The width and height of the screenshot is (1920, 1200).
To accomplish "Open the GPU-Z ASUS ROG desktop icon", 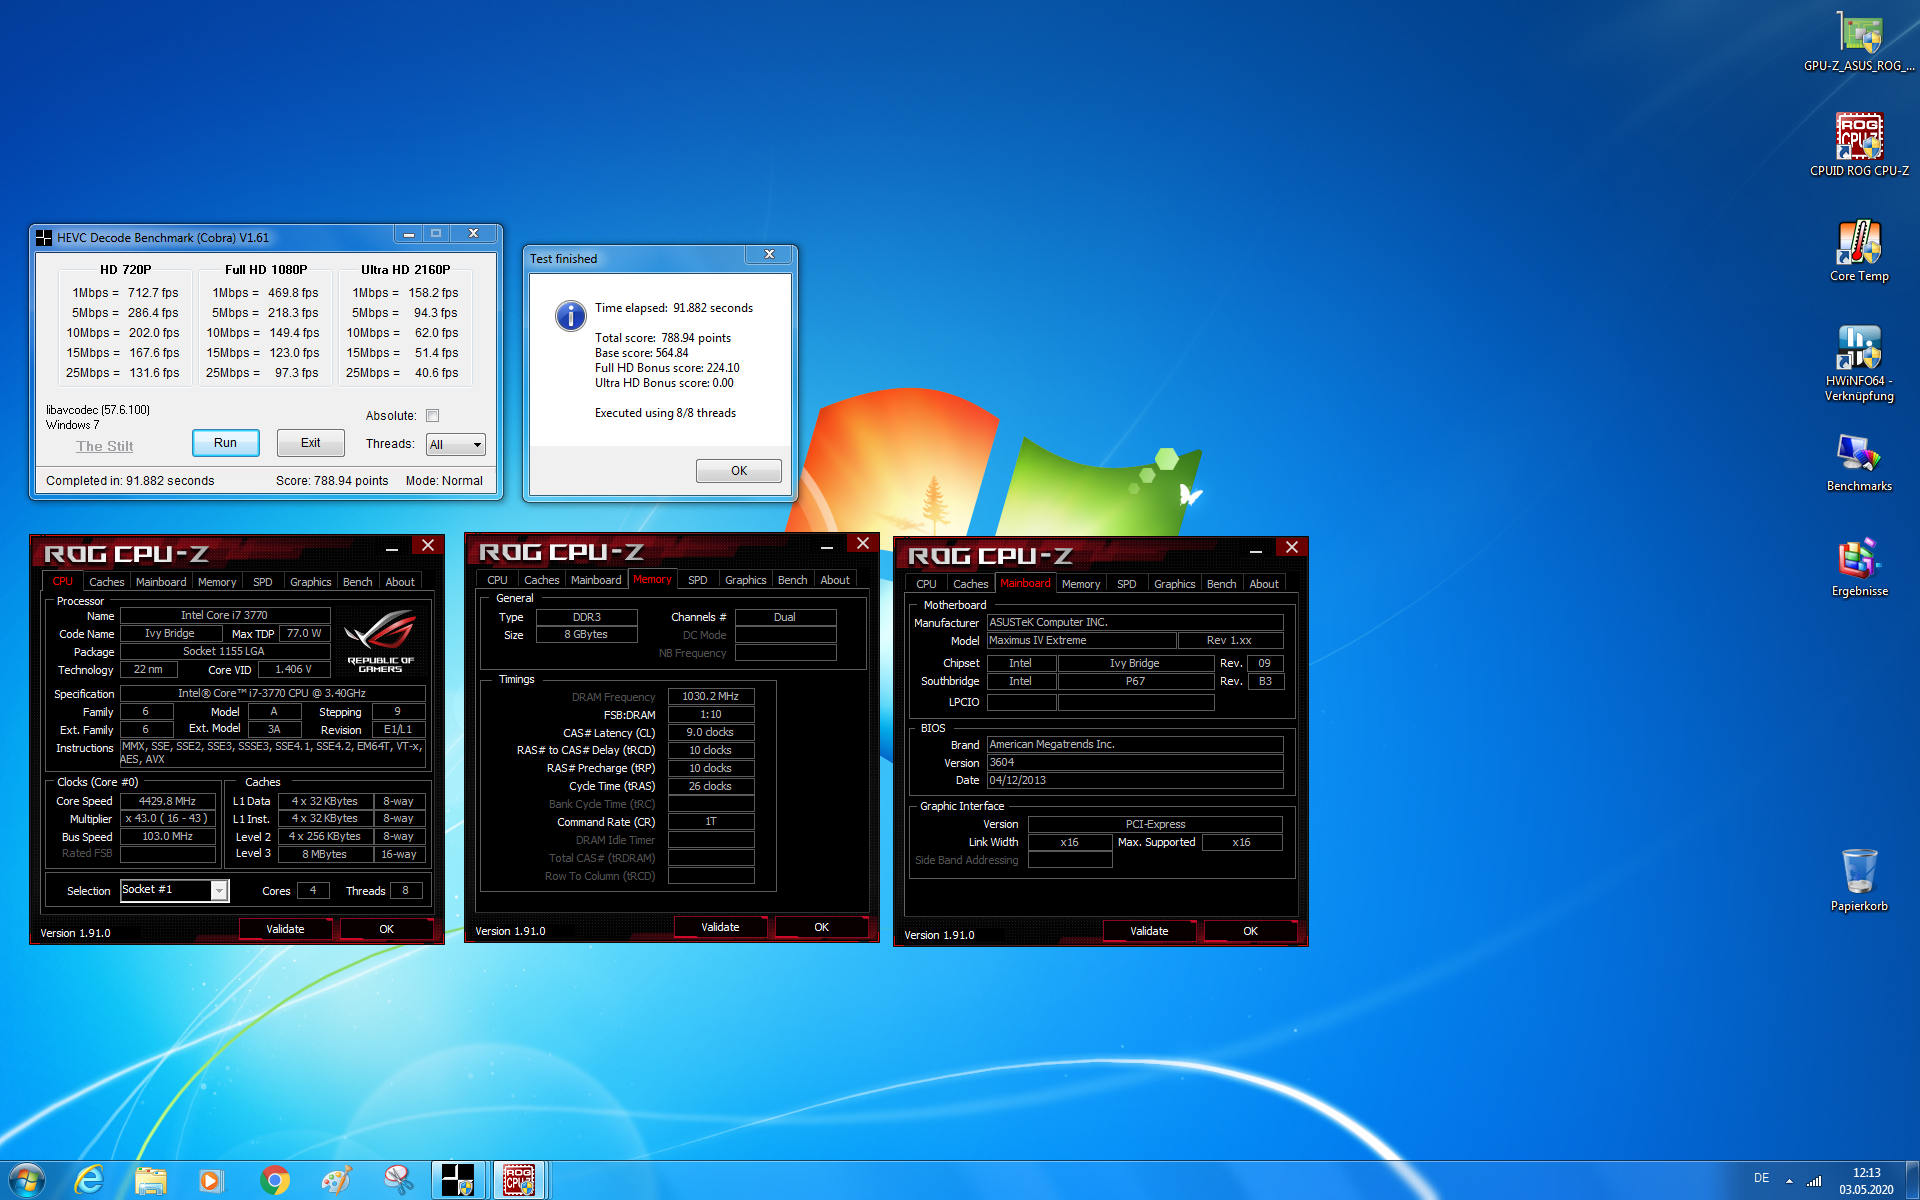I will point(1859,42).
